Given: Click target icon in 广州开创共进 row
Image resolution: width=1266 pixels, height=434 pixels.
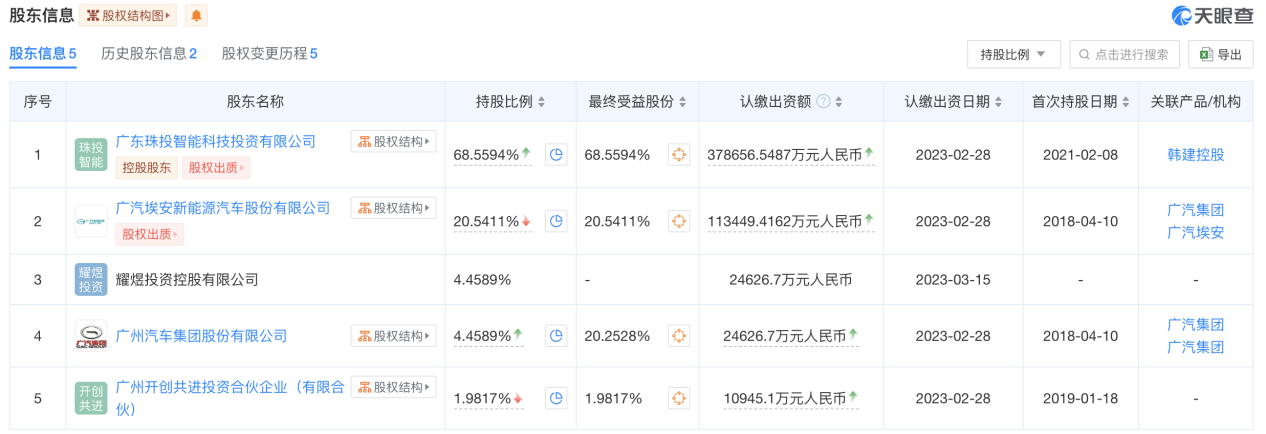Looking at the screenshot, I should [x=679, y=399].
